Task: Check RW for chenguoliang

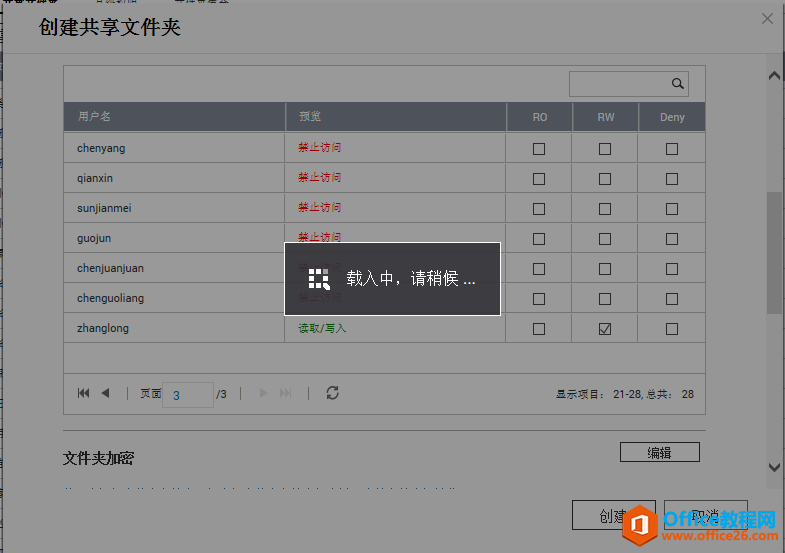Action: coord(605,299)
